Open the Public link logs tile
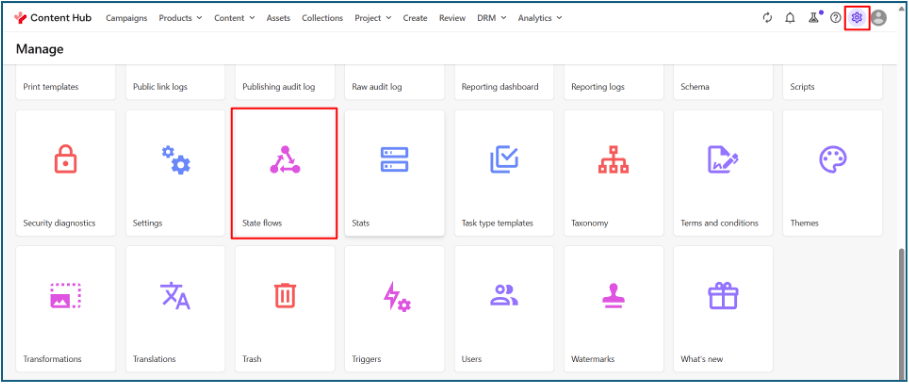Image resolution: width=909 pixels, height=384 pixels. point(175,83)
